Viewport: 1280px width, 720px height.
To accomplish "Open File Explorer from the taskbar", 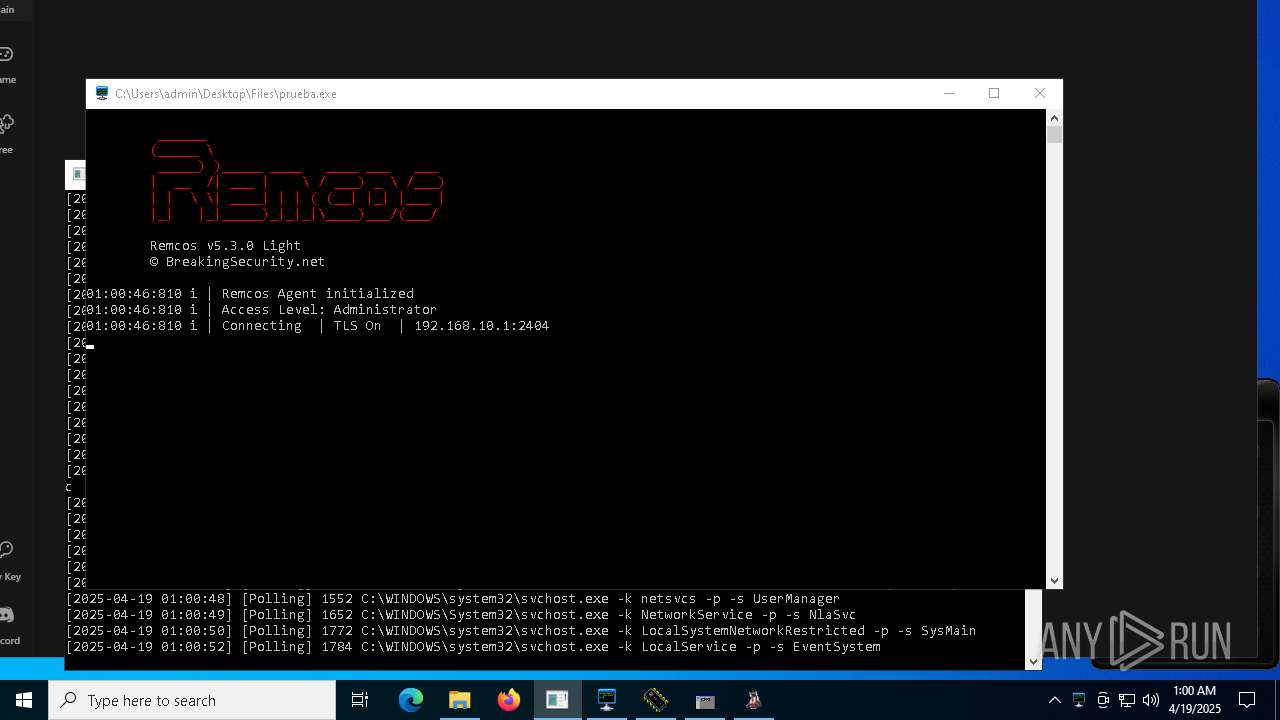I will click(460, 700).
